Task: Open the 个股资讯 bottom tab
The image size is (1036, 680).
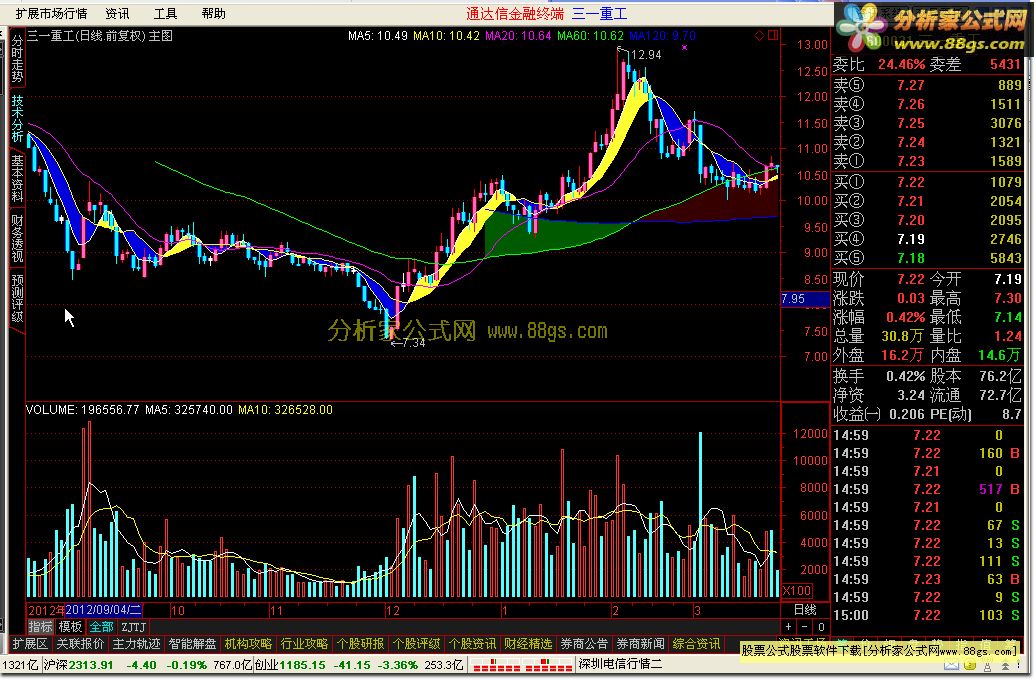Action: [472, 643]
